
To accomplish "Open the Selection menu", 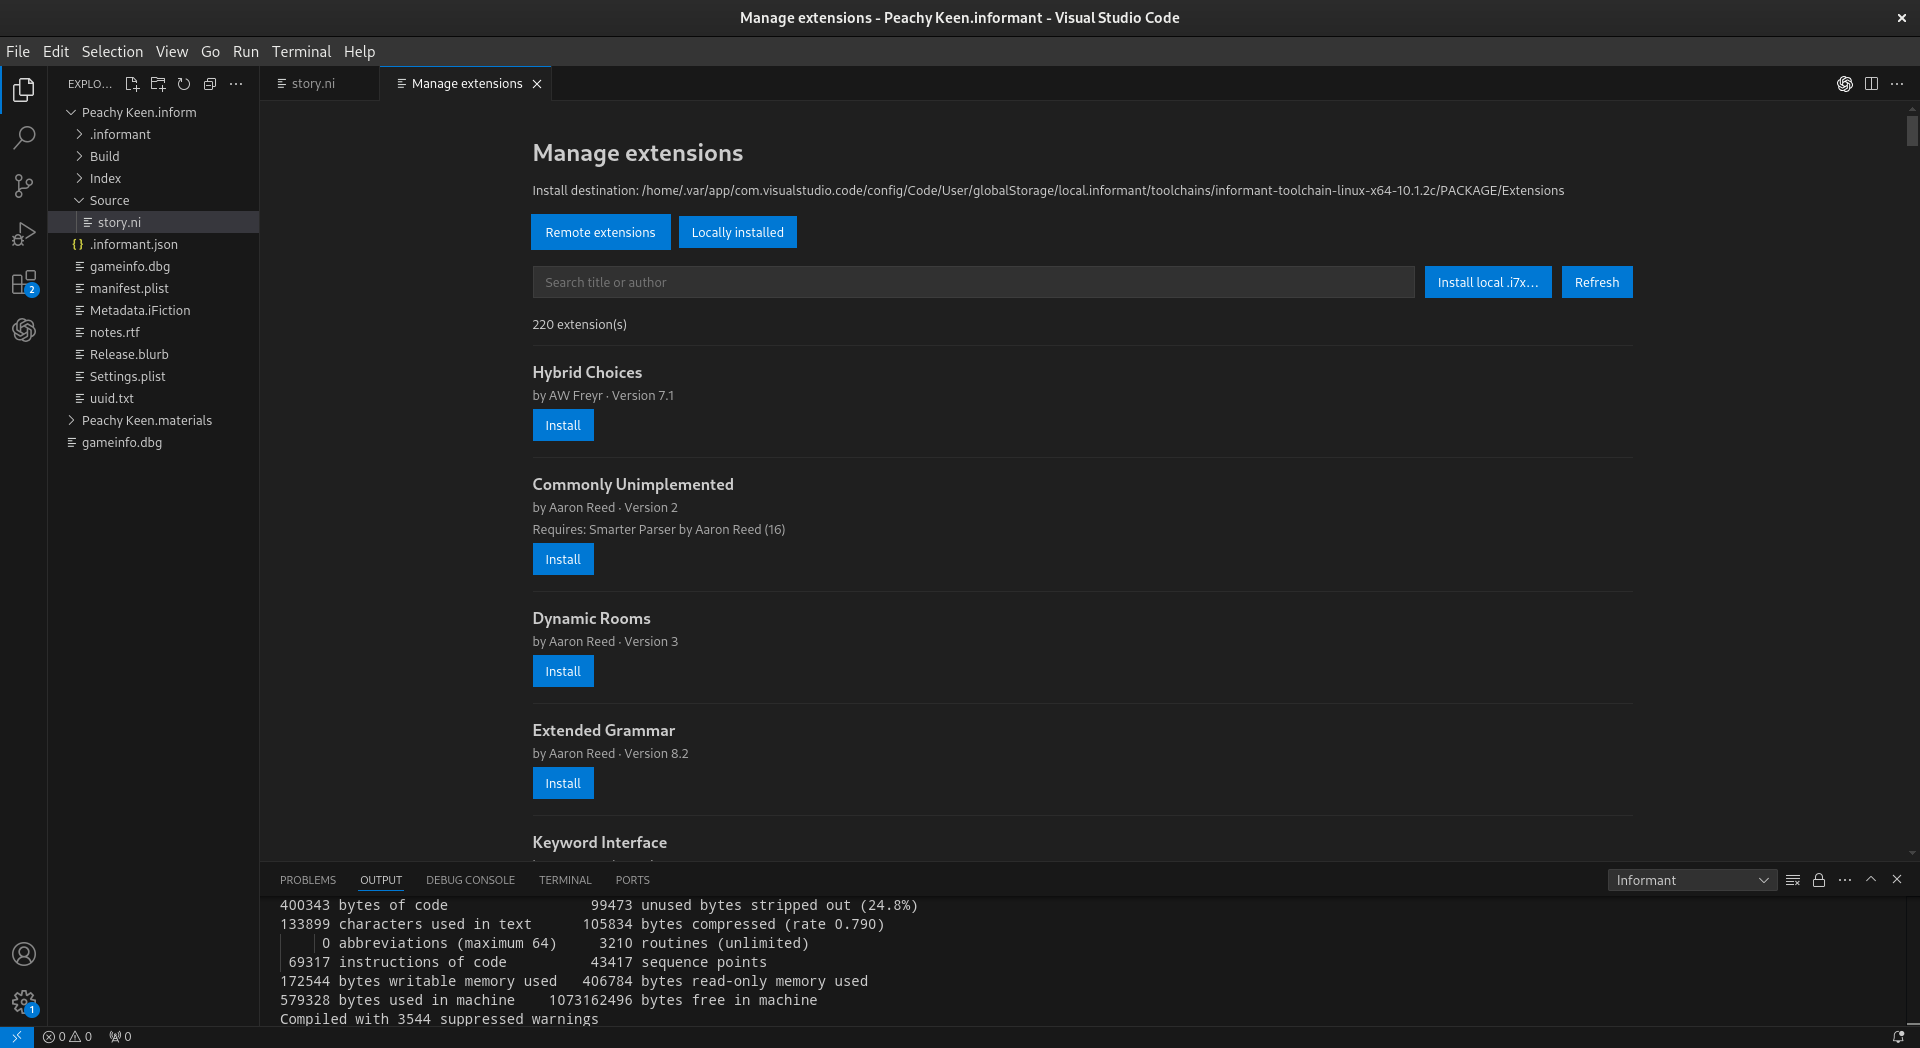I will (x=112, y=52).
